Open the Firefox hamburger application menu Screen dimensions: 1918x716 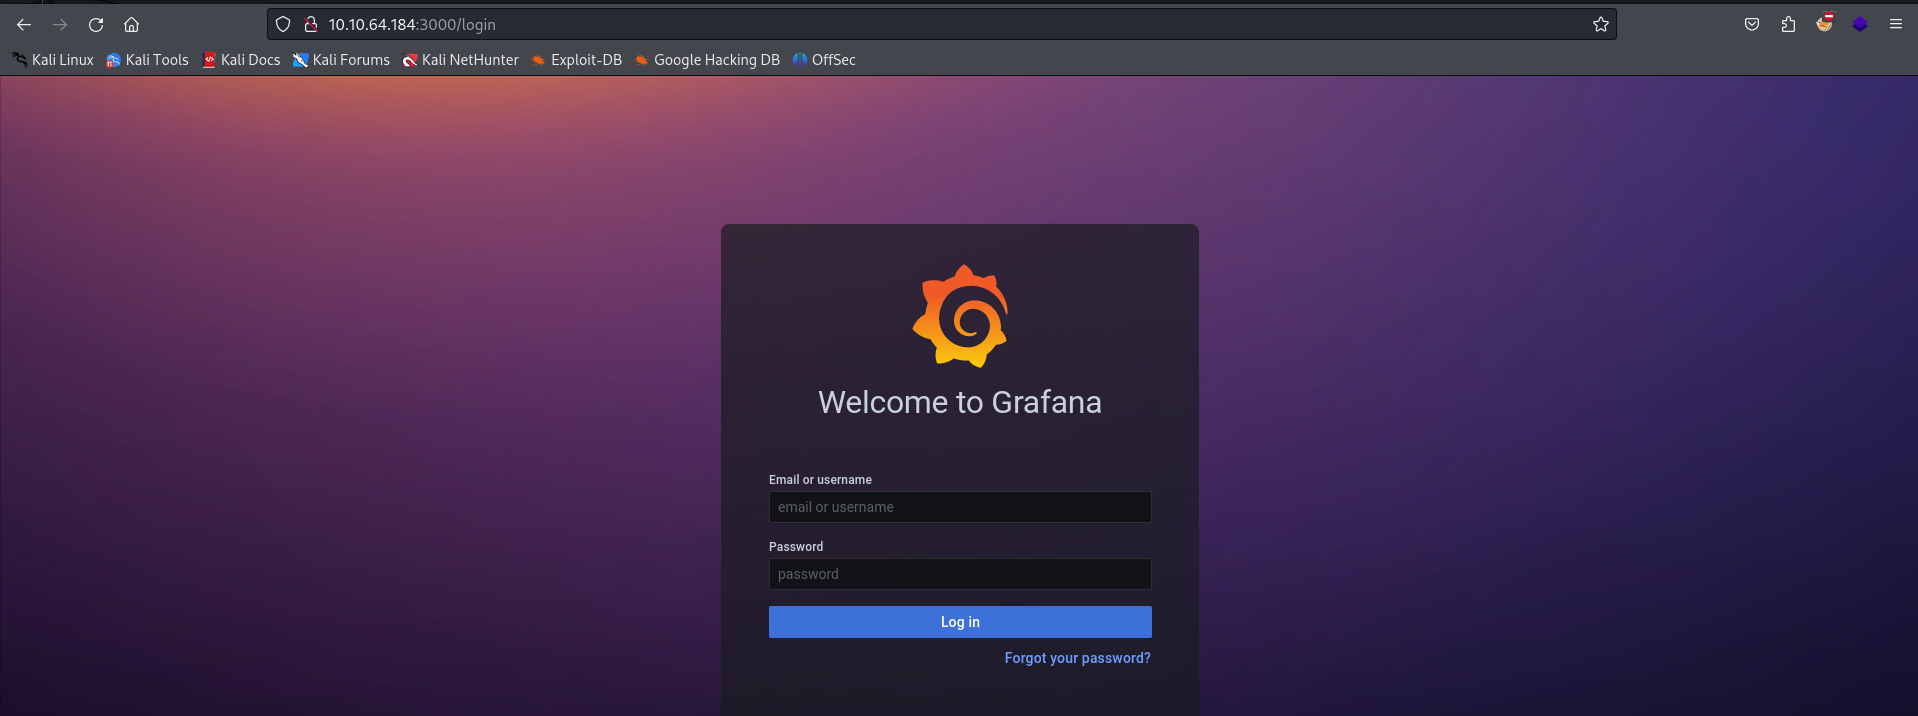tap(1895, 25)
